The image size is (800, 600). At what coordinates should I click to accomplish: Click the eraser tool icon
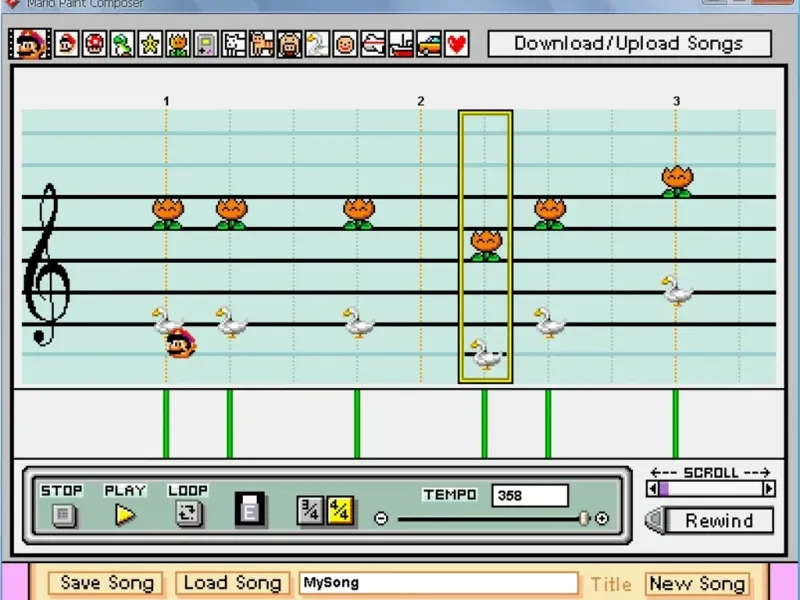click(x=249, y=509)
